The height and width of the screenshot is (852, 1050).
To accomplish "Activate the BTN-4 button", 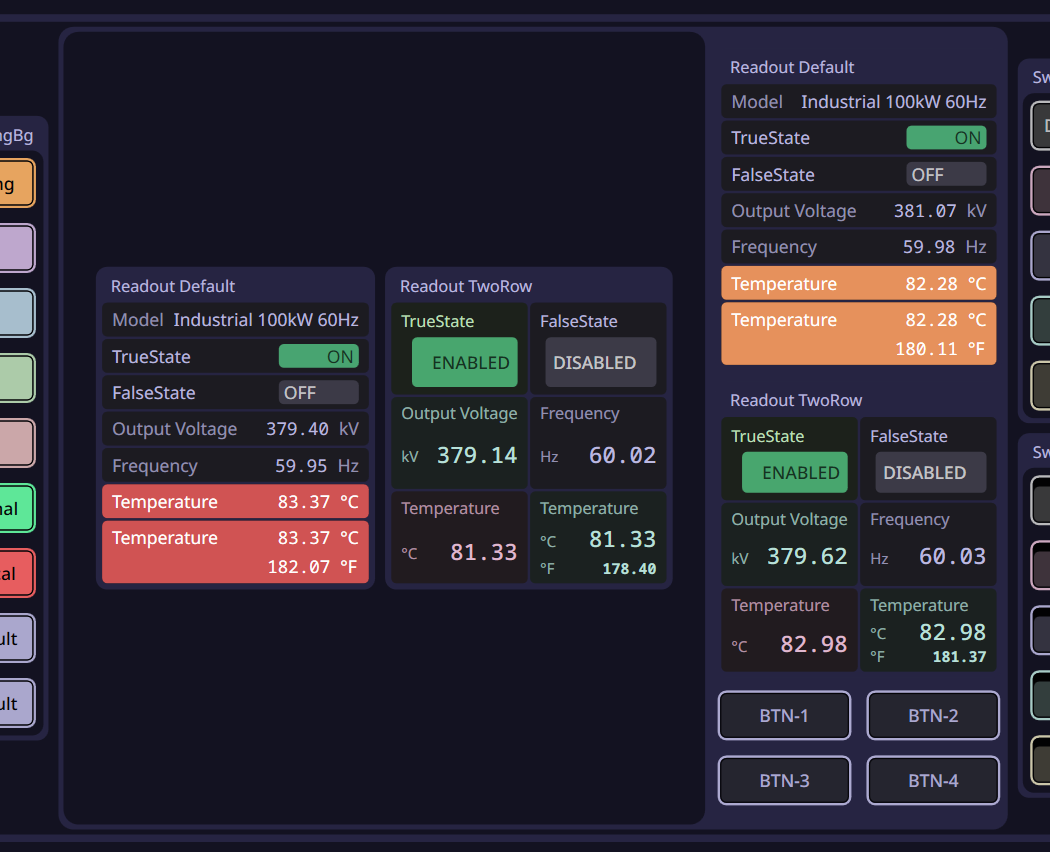I will point(933,780).
